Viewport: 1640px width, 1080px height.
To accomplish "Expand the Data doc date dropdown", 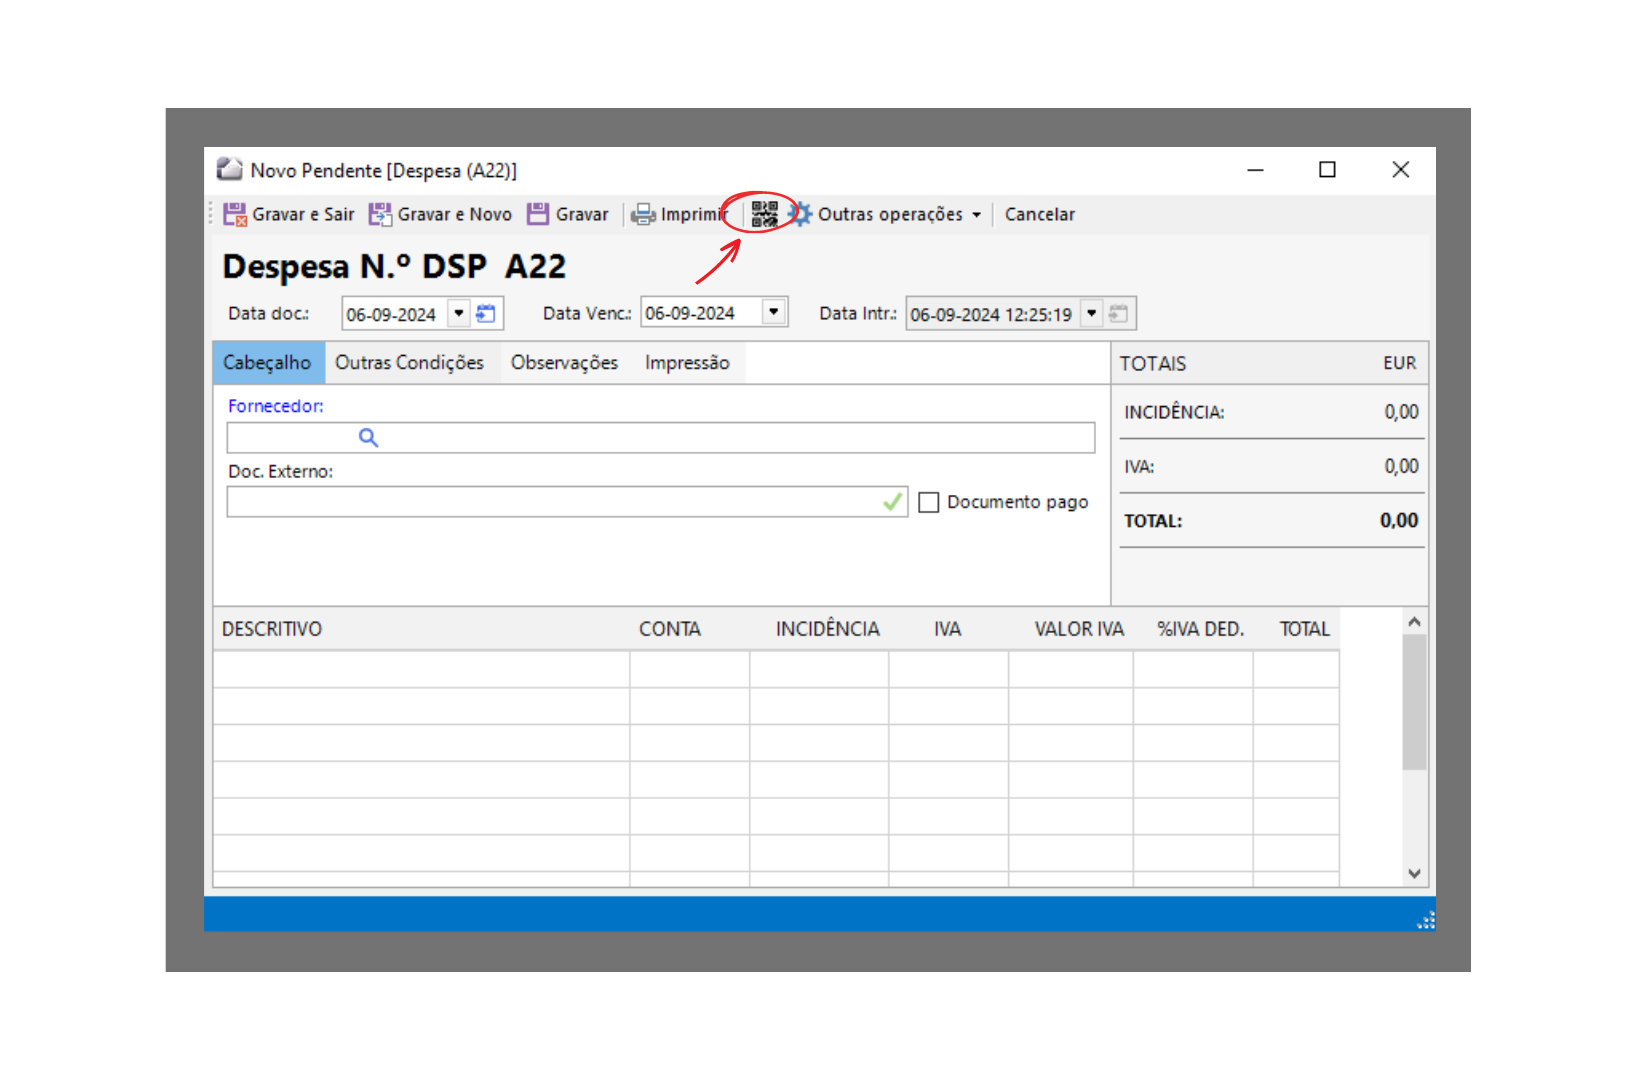I will click(x=459, y=314).
